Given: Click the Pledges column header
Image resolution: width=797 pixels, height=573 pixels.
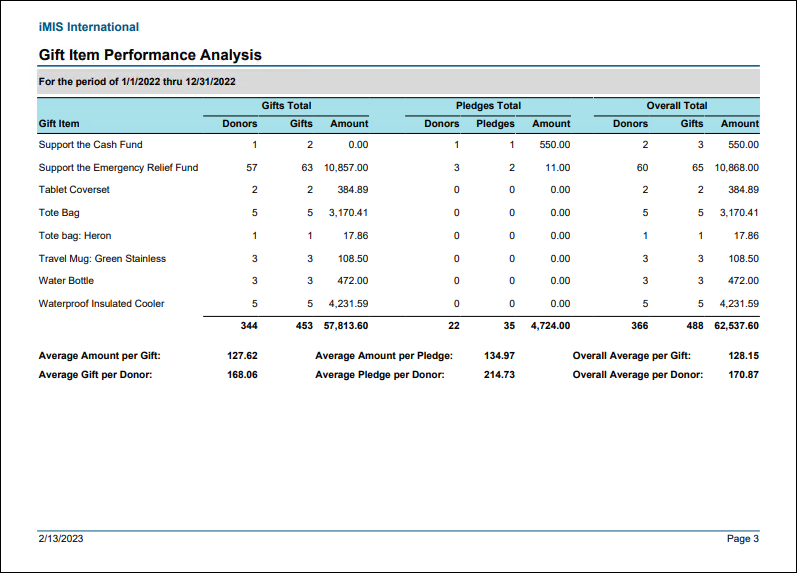Looking at the screenshot, I should coord(495,124).
